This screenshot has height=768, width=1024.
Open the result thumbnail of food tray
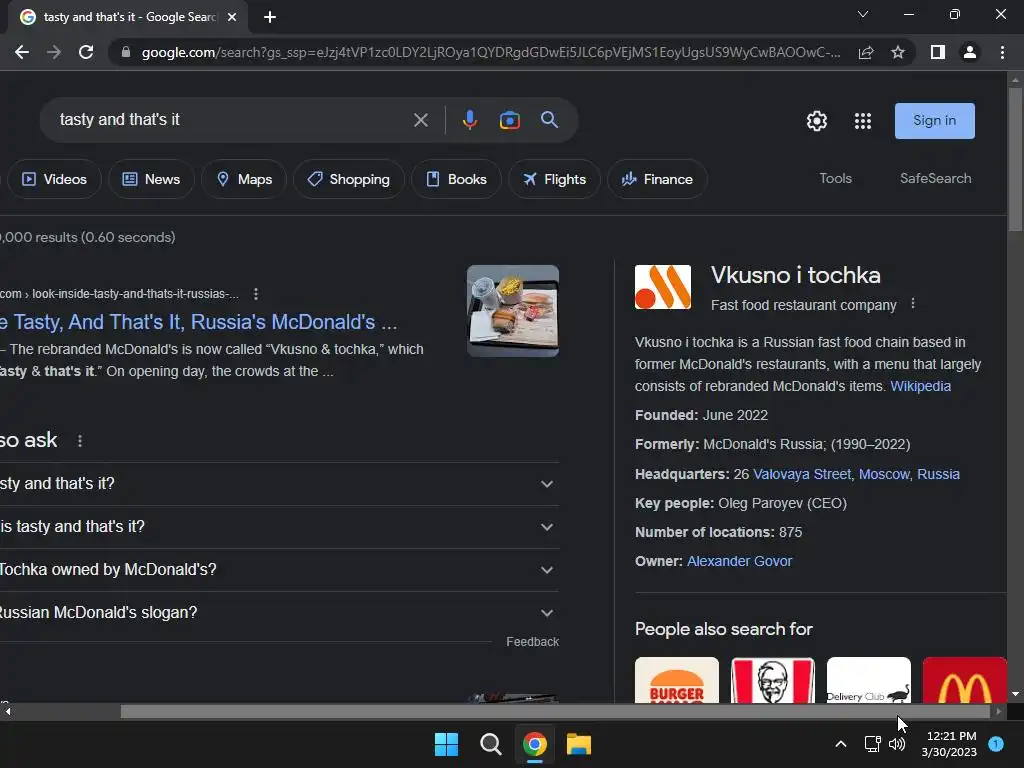click(513, 311)
